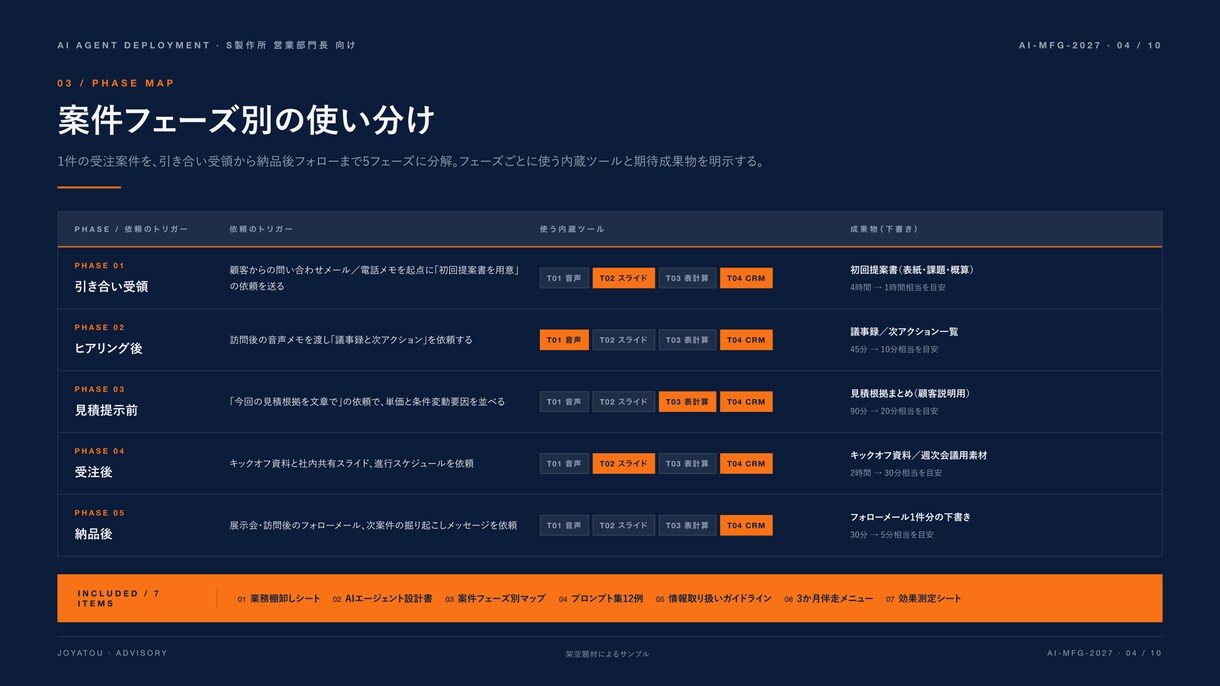This screenshot has width=1220, height=686.
Task: Click the PHASE 02 label
Action: click(99, 328)
